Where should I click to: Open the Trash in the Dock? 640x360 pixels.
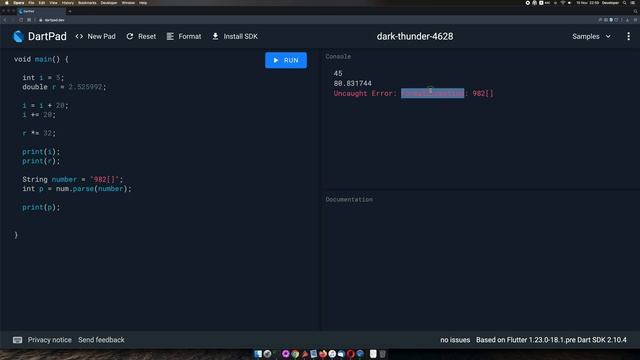(382, 354)
